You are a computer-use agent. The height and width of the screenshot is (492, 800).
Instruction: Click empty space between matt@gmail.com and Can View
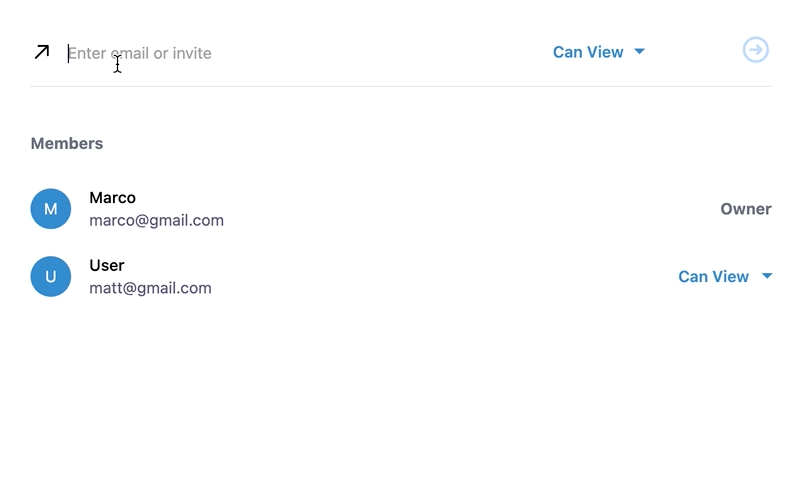440,278
